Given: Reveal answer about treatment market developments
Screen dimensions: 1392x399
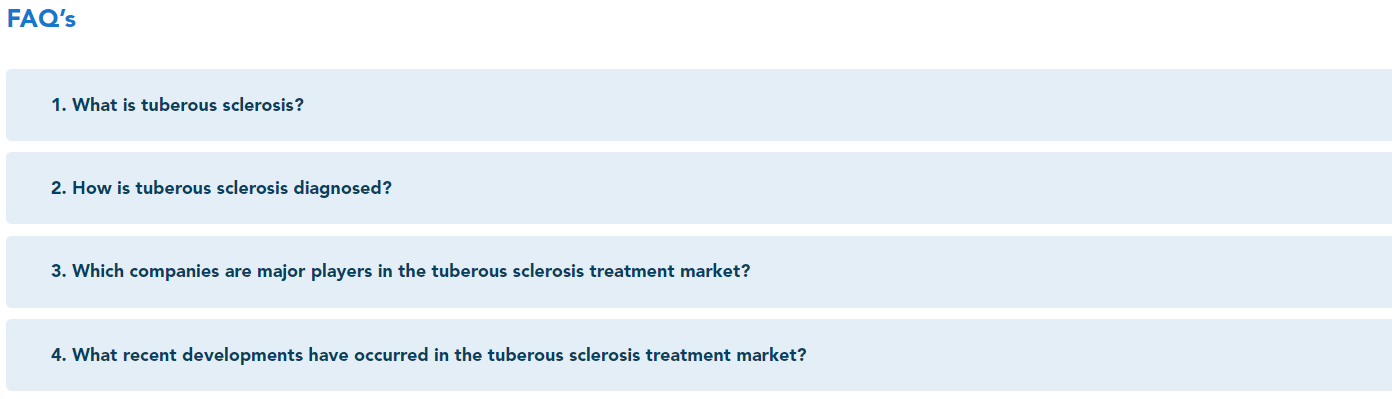Looking at the screenshot, I should coord(699,355).
